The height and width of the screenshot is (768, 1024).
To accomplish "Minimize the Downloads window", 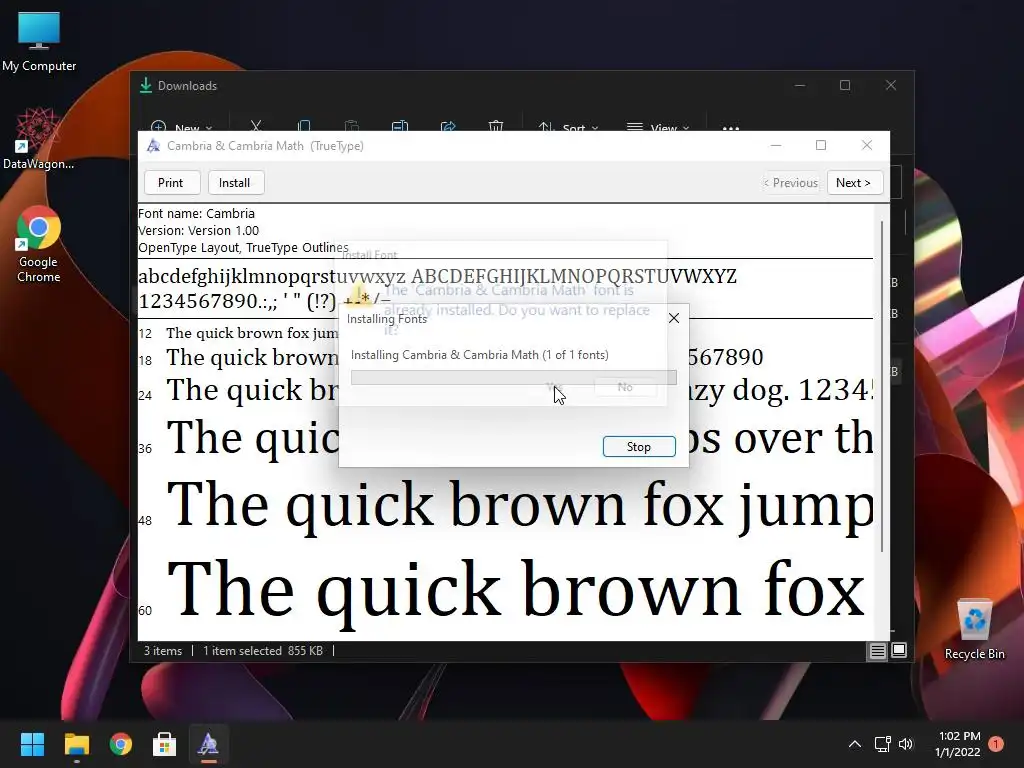I will pyautogui.click(x=799, y=86).
